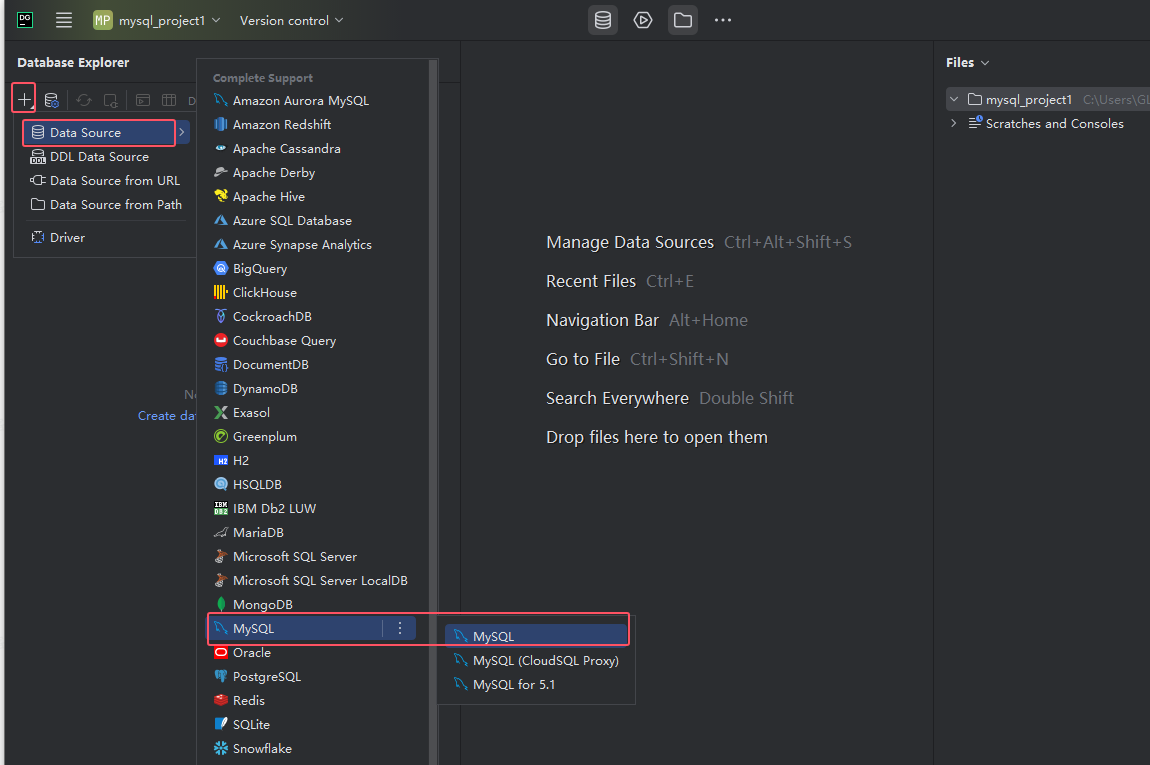Click the Database Explorer panel title

point(73,62)
